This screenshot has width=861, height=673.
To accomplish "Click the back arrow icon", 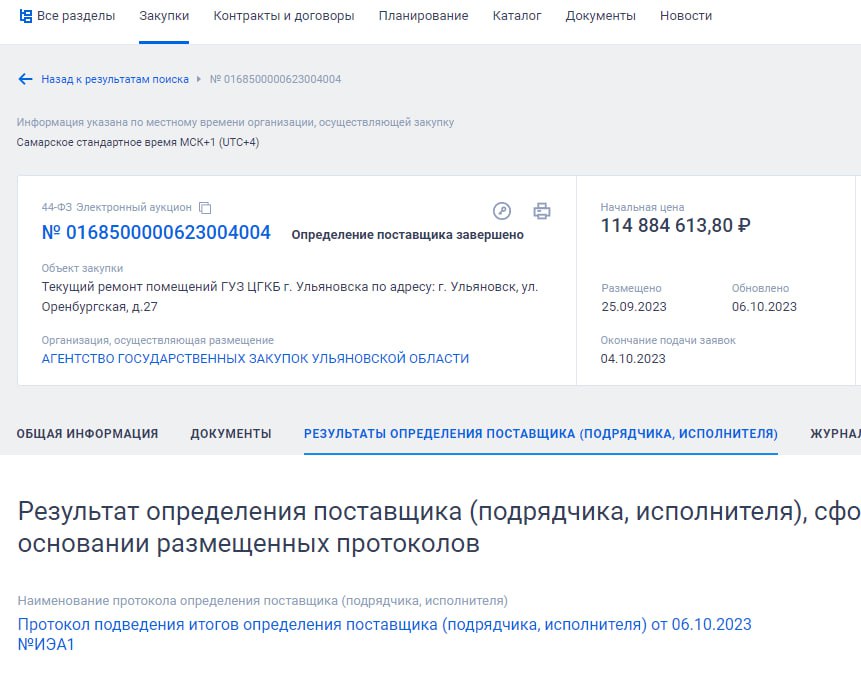I will click(26, 79).
